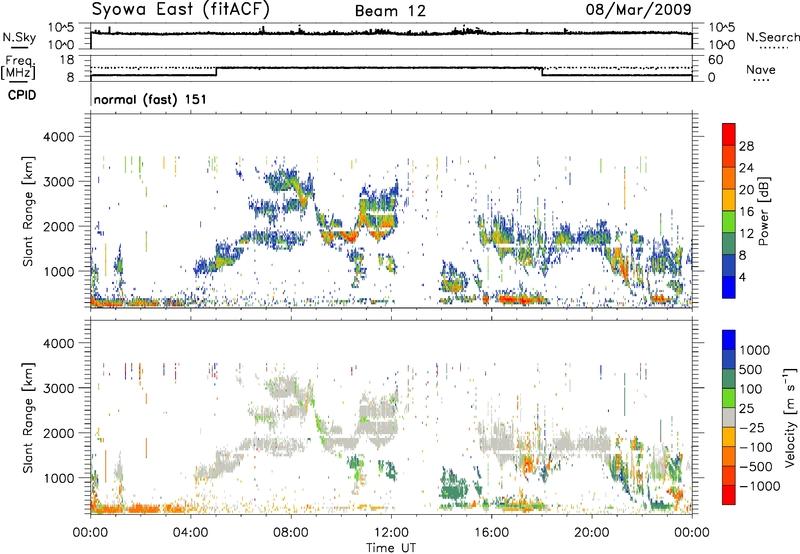Click "Slant Range [km]" label of velocity panel
Screen dimensions: 800x554
tap(28, 418)
